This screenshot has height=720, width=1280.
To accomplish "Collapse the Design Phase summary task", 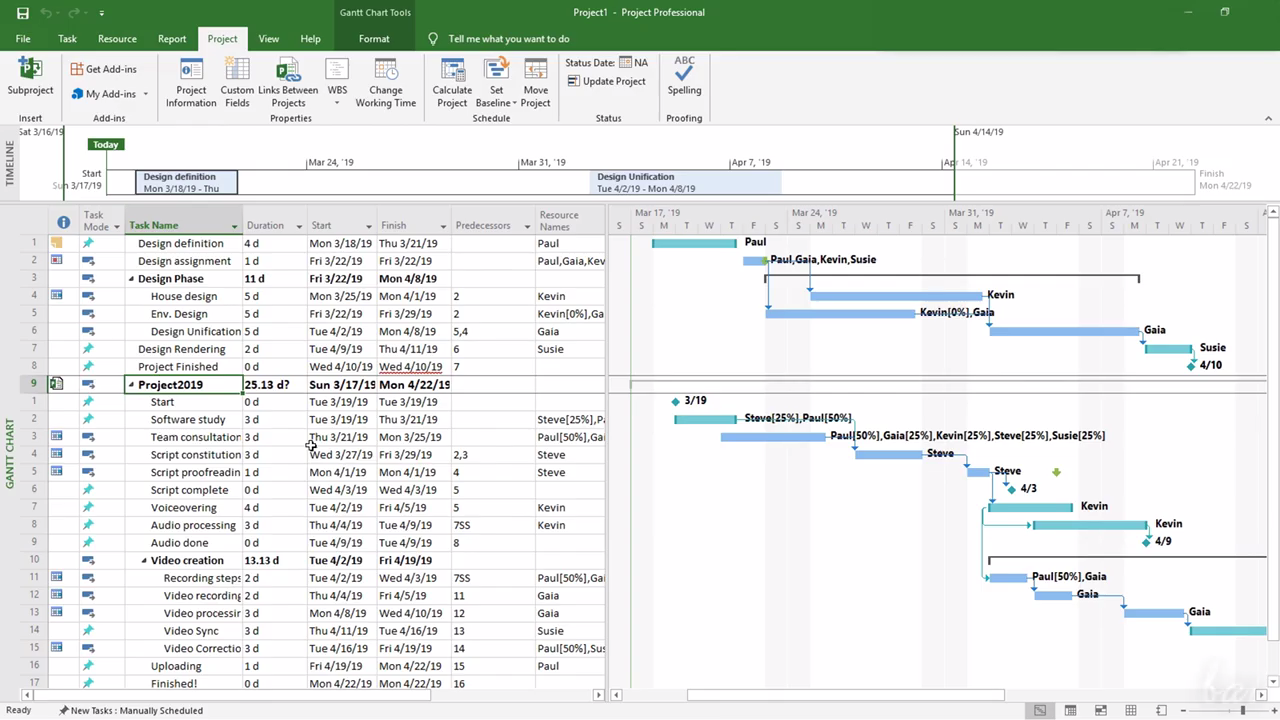I will tap(132, 279).
